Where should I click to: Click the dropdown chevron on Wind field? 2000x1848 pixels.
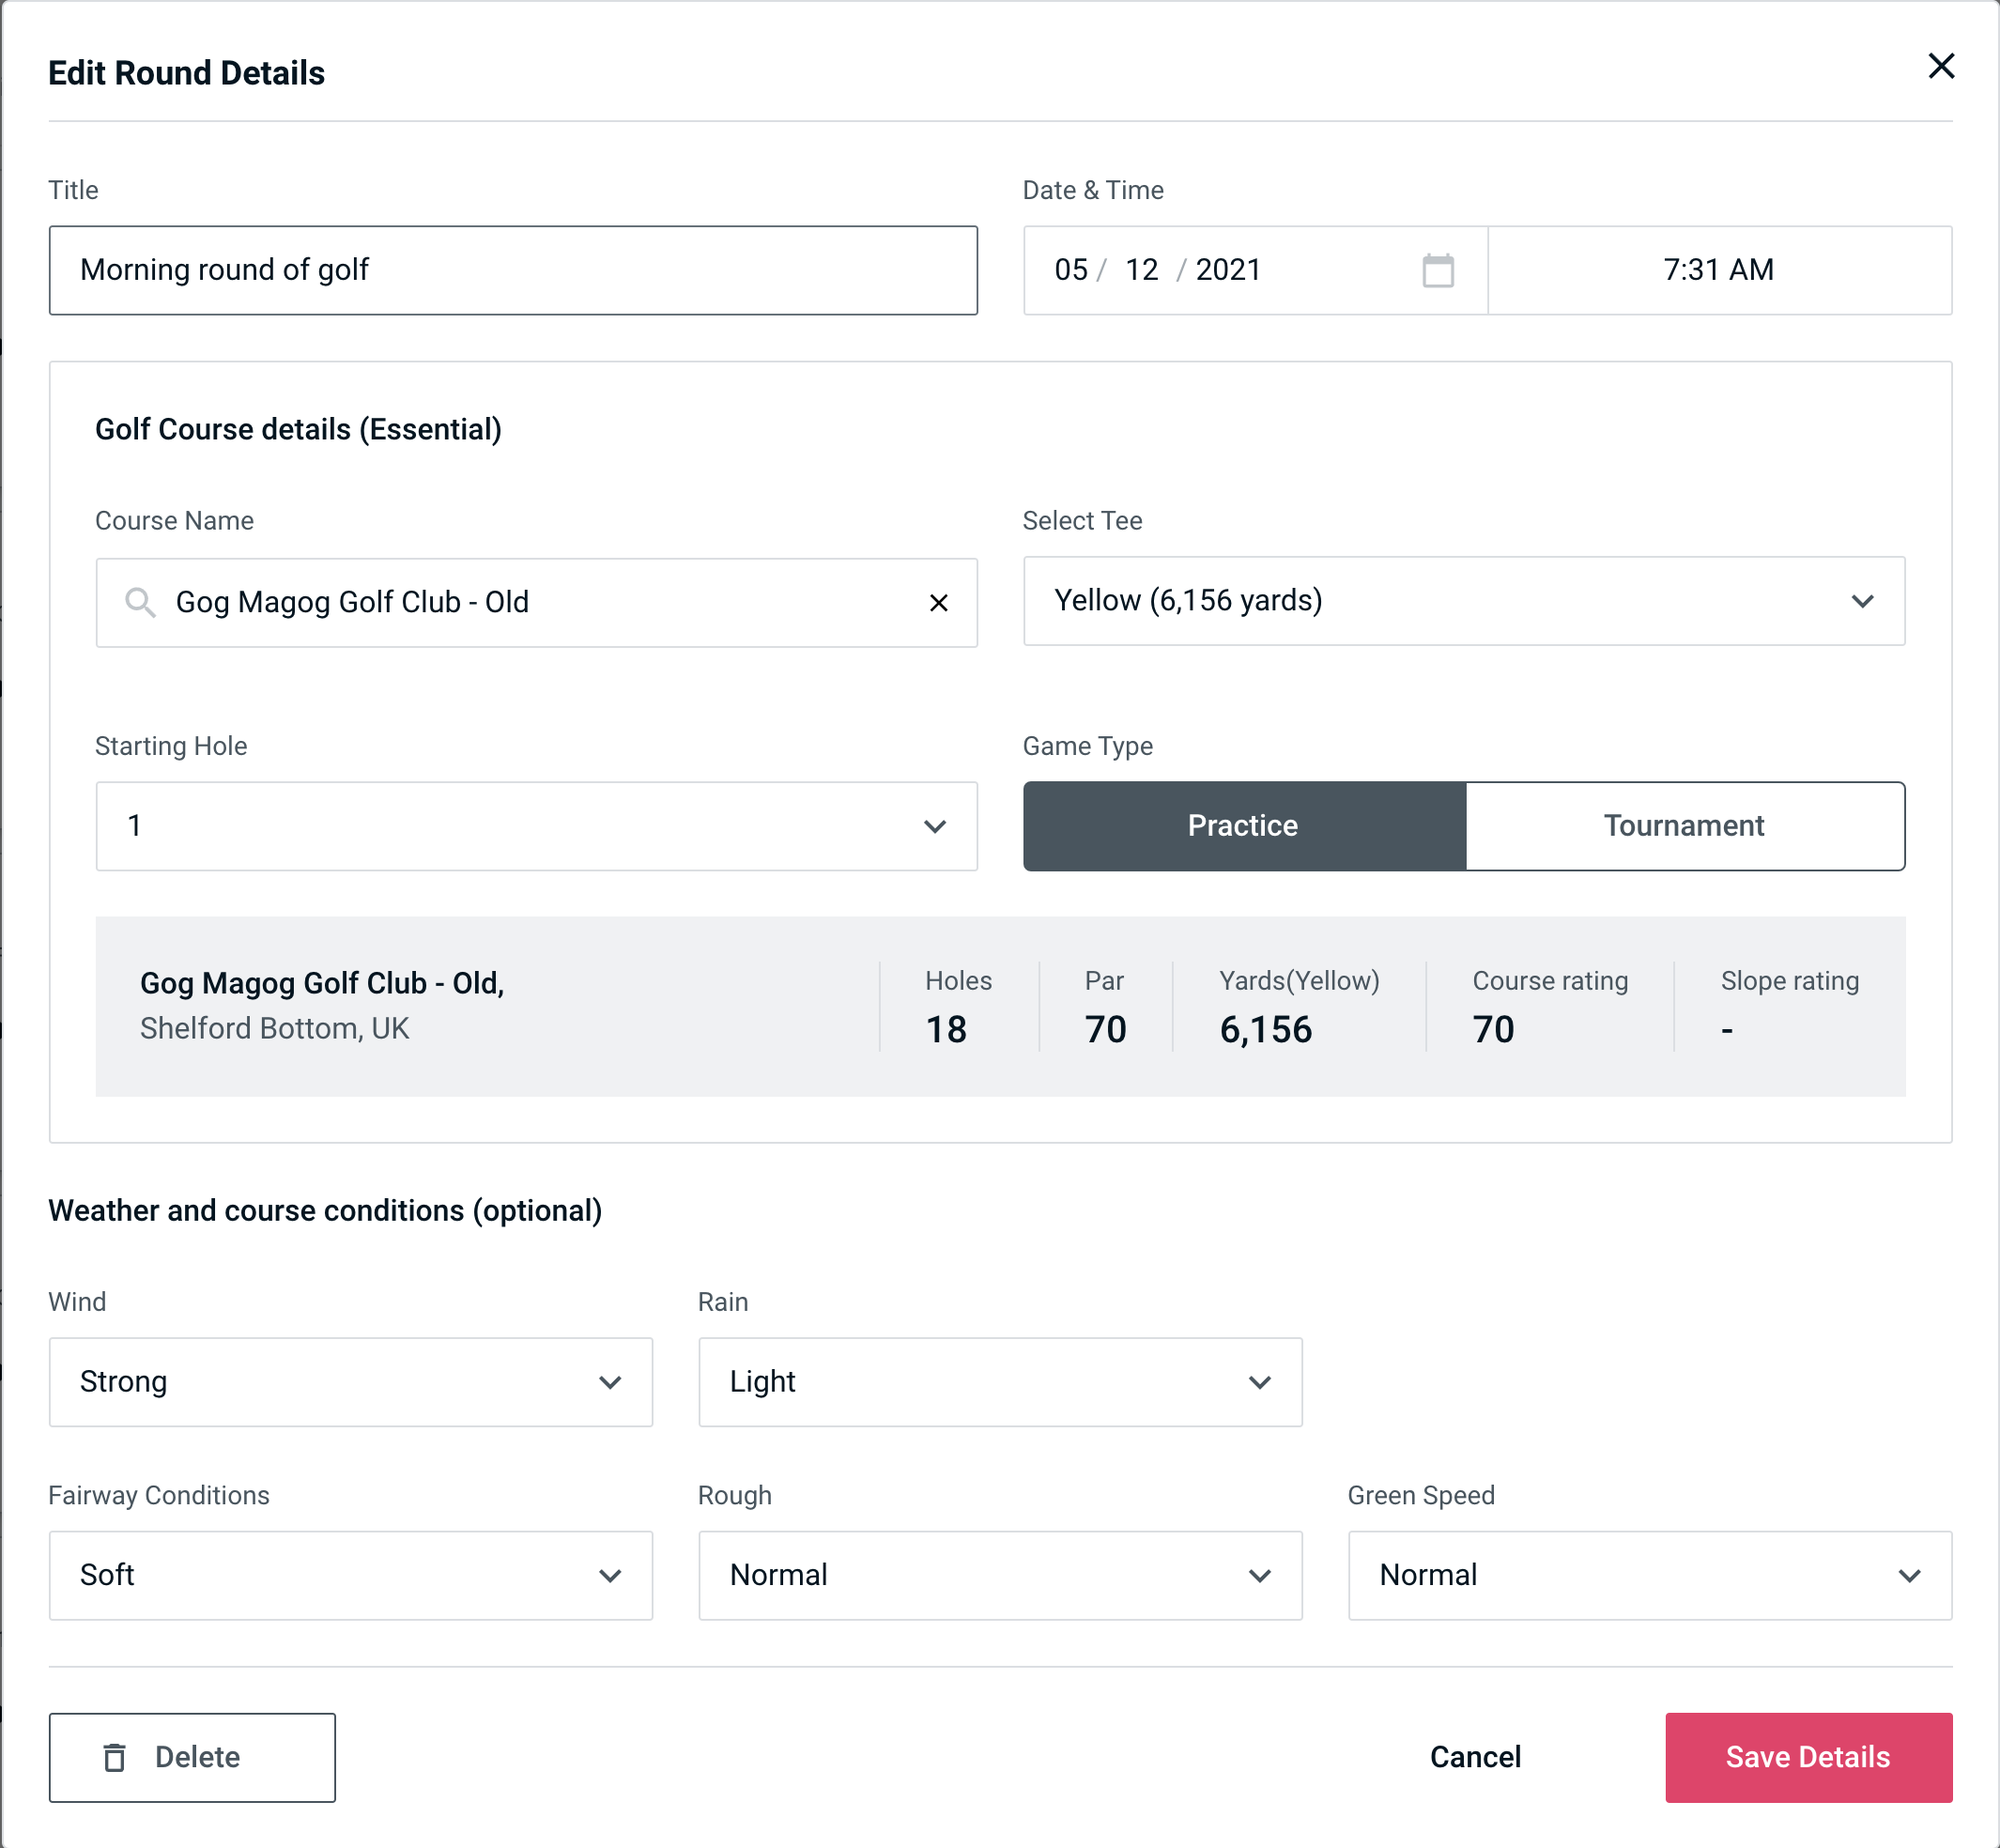[611, 1383]
